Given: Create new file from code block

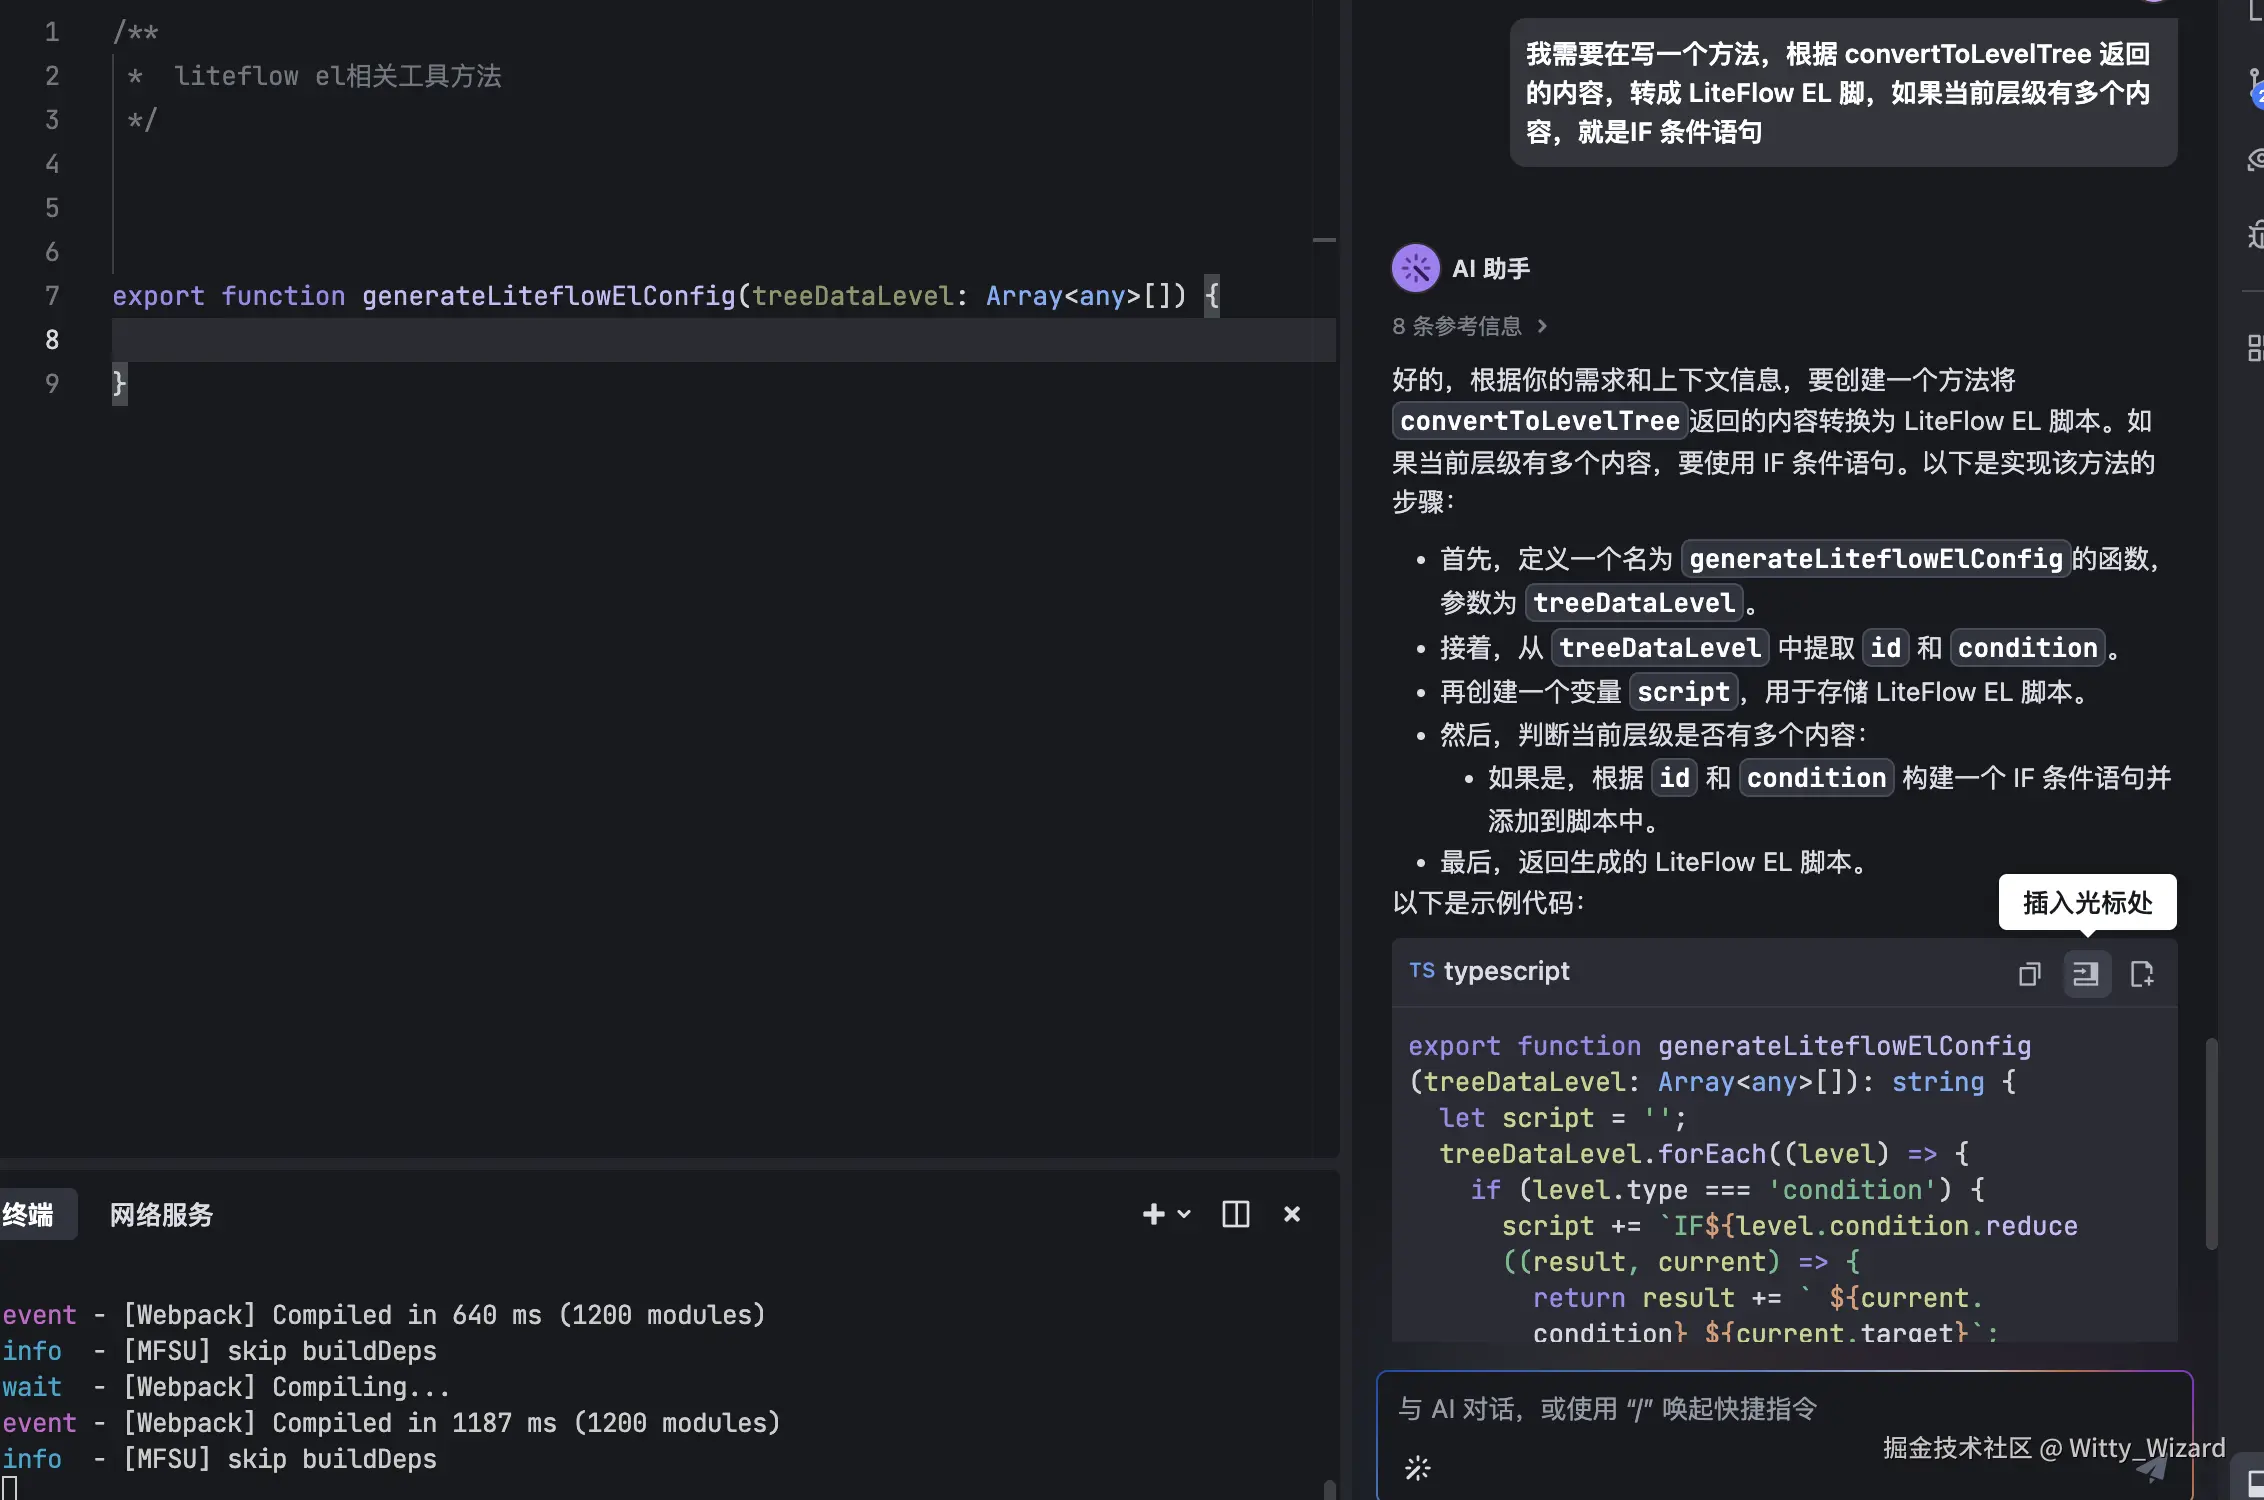Looking at the screenshot, I should (2142, 974).
